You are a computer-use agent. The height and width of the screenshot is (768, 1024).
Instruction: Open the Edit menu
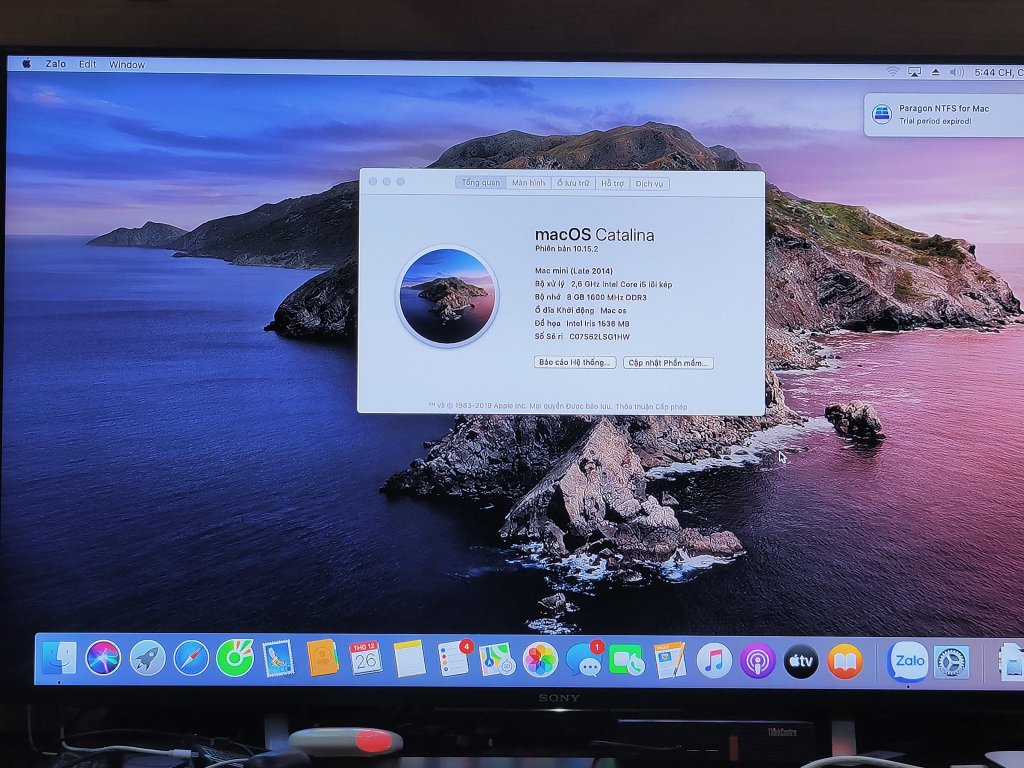tap(88, 64)
